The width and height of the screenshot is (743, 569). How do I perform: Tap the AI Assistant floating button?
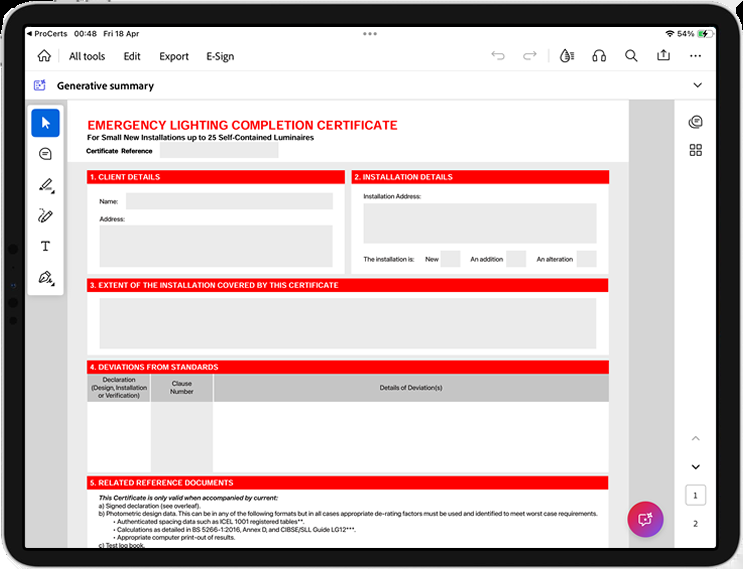click(644, 519)
